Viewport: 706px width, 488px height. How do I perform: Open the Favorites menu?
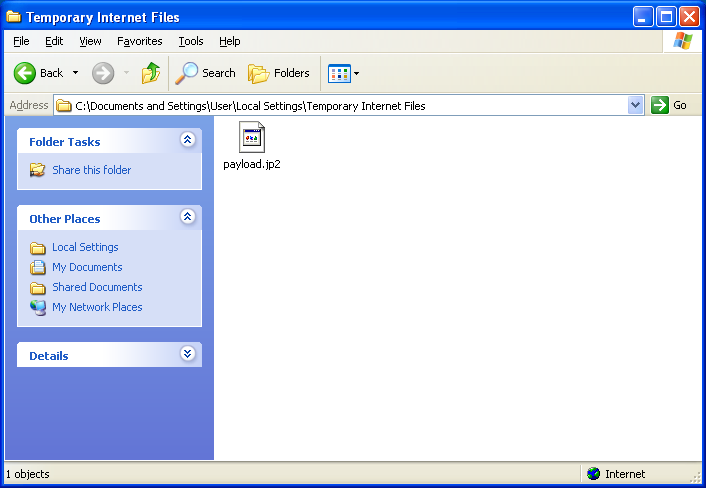click(139, 41)
